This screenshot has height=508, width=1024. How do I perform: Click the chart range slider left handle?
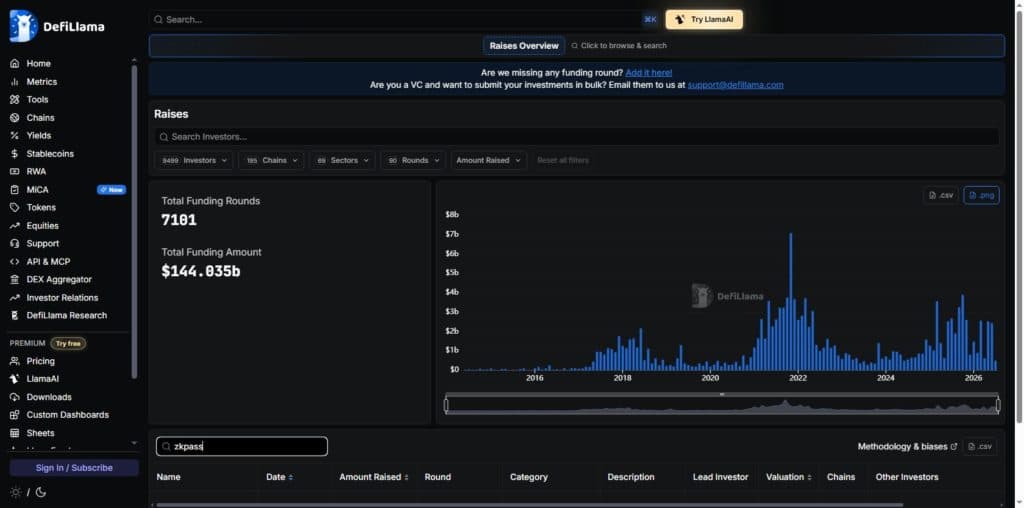(x=446, y=405)
